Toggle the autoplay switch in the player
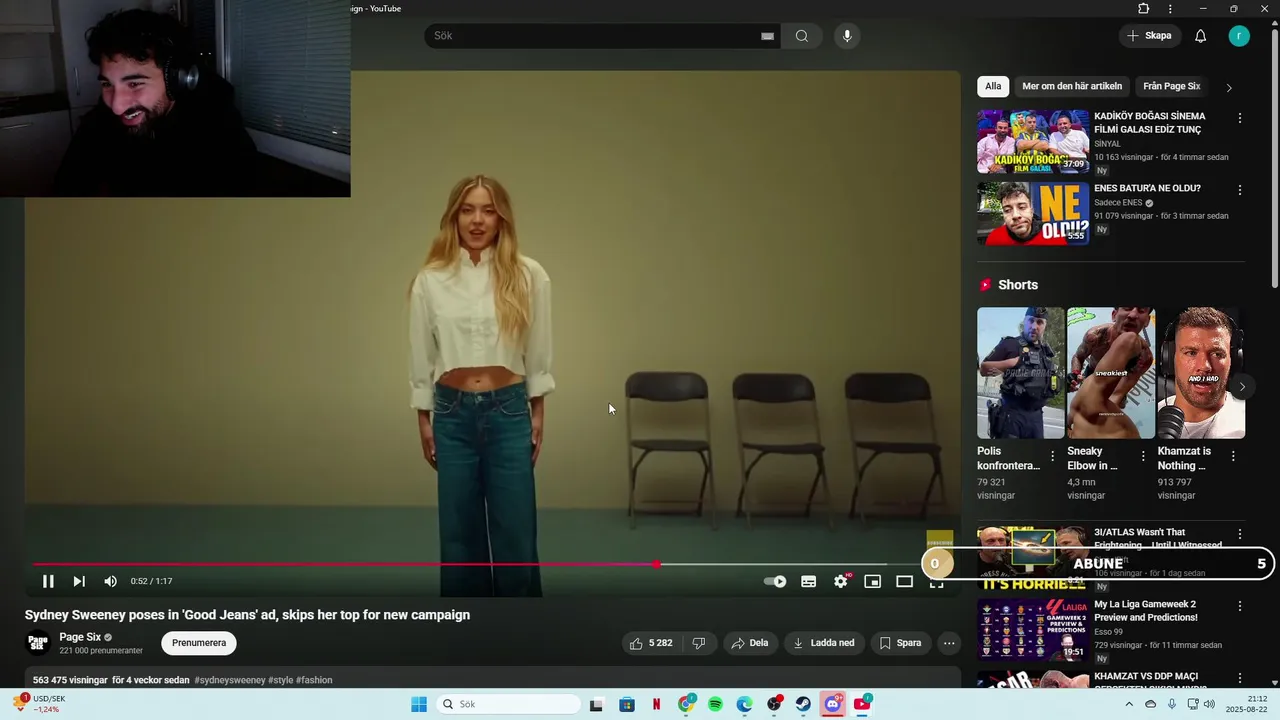Viewport: 1280px width, 720px height. [775, 581]
